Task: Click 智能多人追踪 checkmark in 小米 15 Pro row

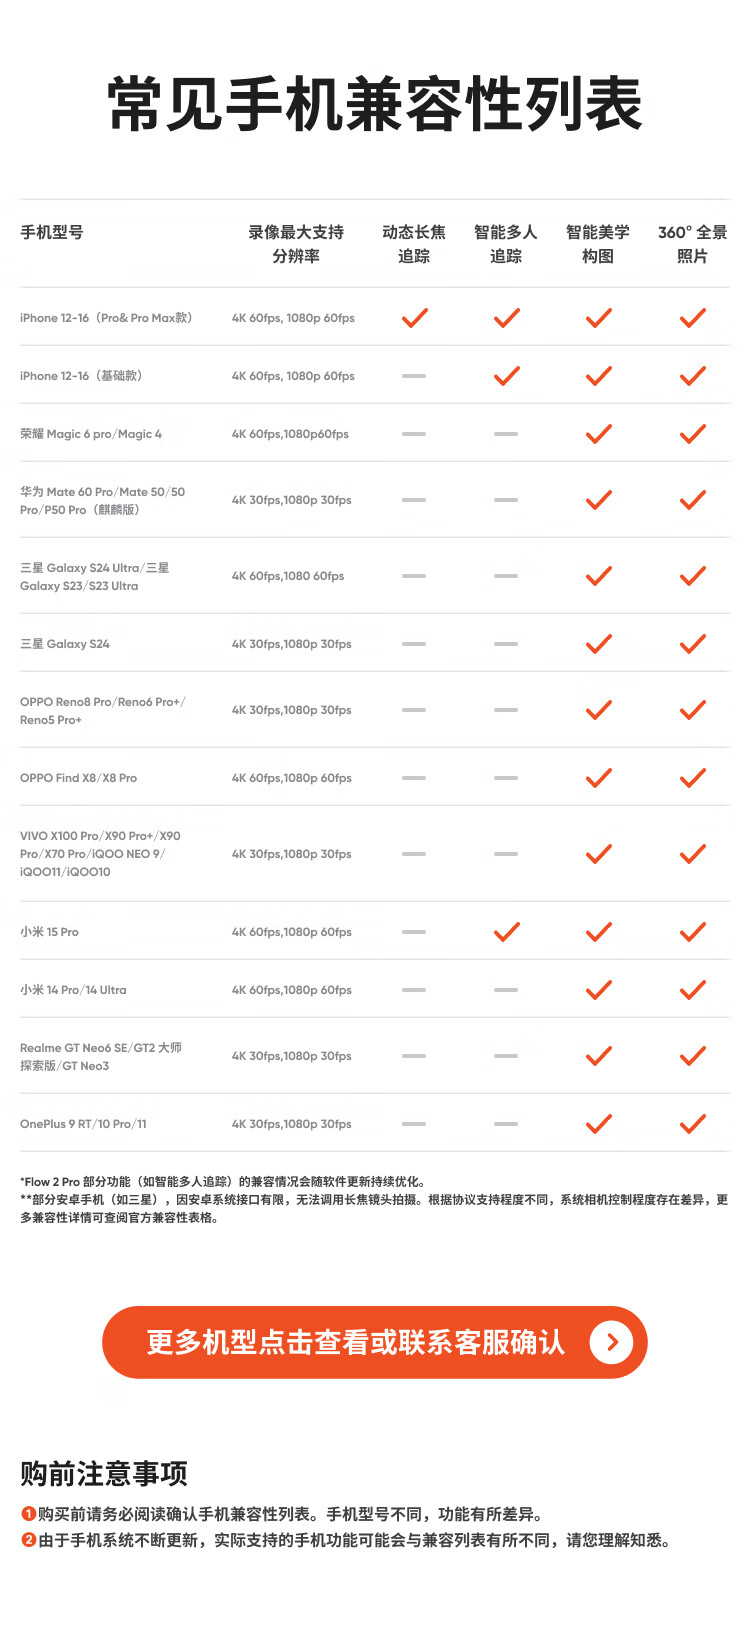Action: pos(506,932)
